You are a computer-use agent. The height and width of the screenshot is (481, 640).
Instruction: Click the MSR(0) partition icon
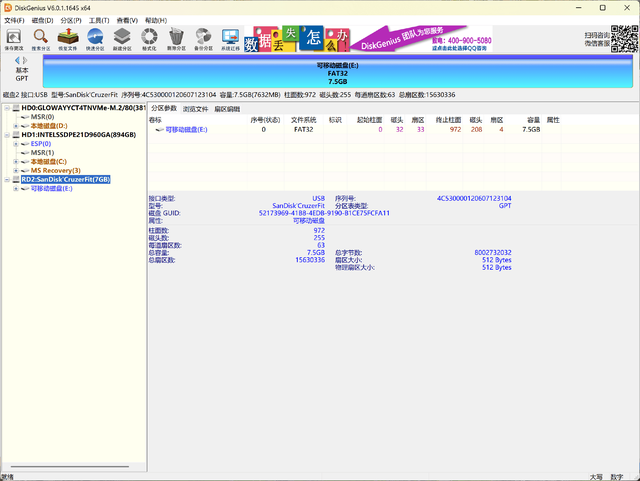(25, 117)
